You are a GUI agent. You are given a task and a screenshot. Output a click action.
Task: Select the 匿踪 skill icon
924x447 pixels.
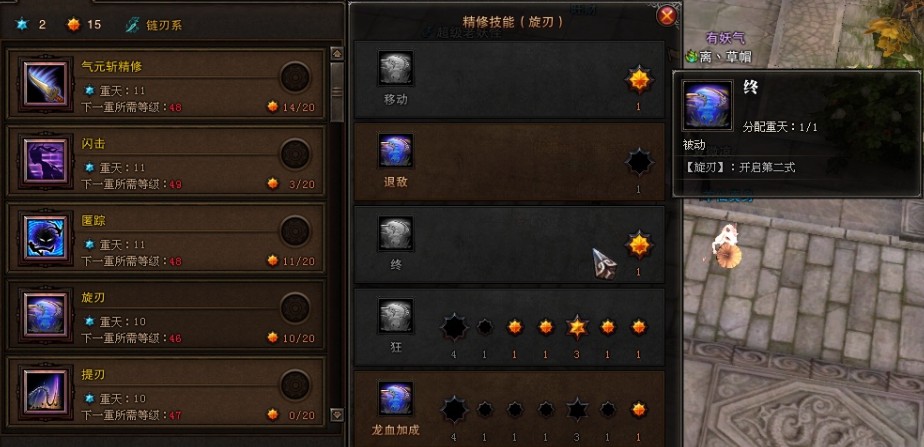point(45,237)
